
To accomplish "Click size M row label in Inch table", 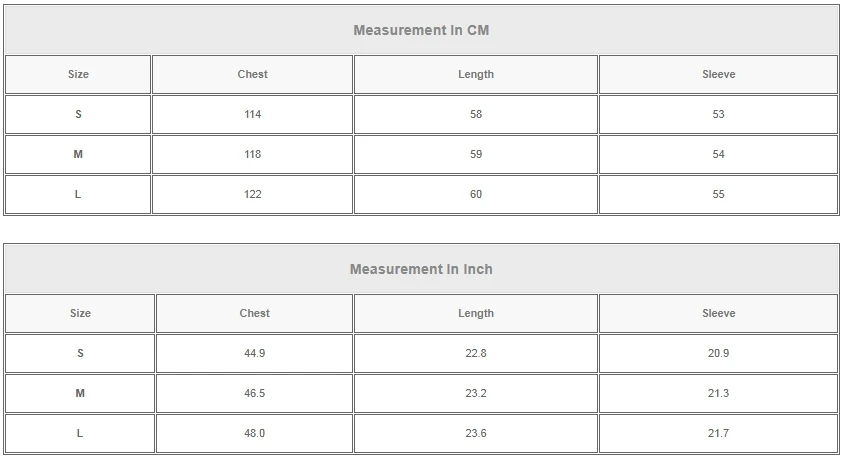I will tap(80, 393).
